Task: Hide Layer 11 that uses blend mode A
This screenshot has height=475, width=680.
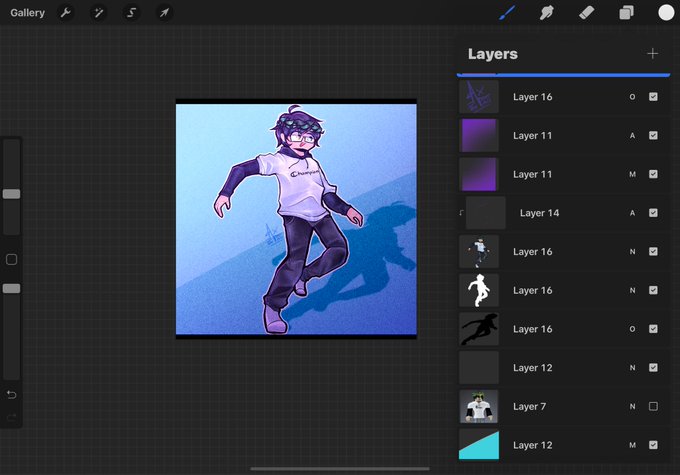Action: (653, 135)
